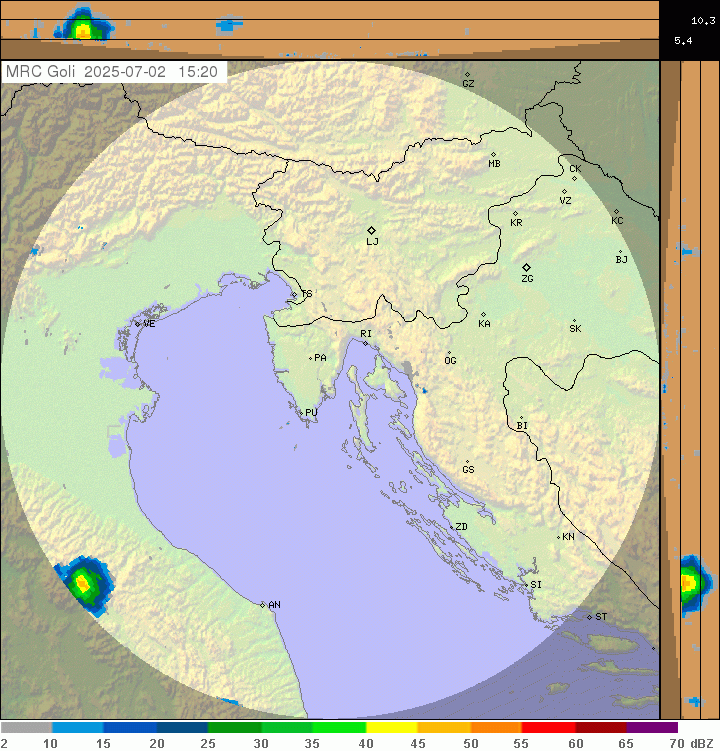The height and width of the screenshot is (751, 720).
Task: Click the PU marker in Istria
Action: click(x=301, y=413)
